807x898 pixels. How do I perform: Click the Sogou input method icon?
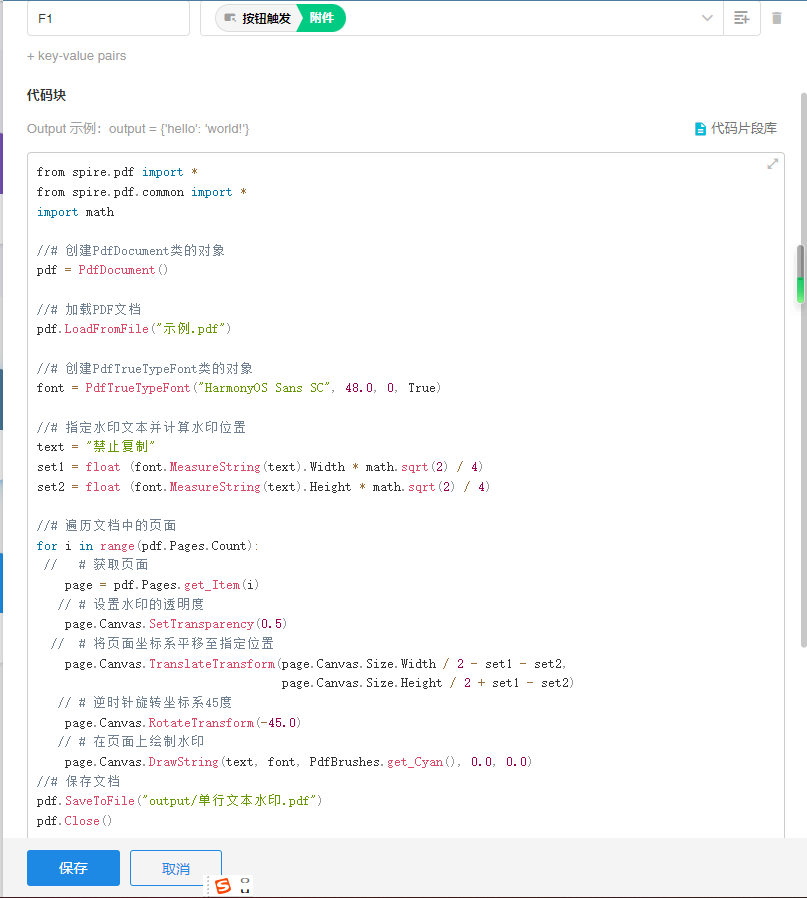coord(222,885)
